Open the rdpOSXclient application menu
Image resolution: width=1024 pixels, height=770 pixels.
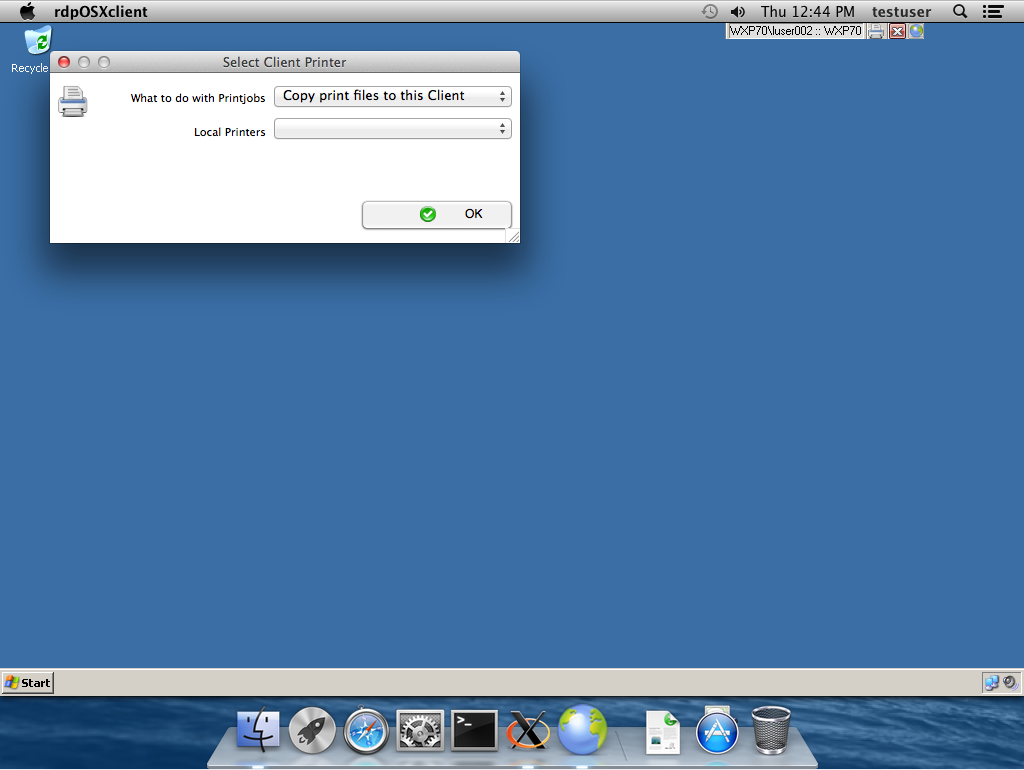click(x=101, y=11)
